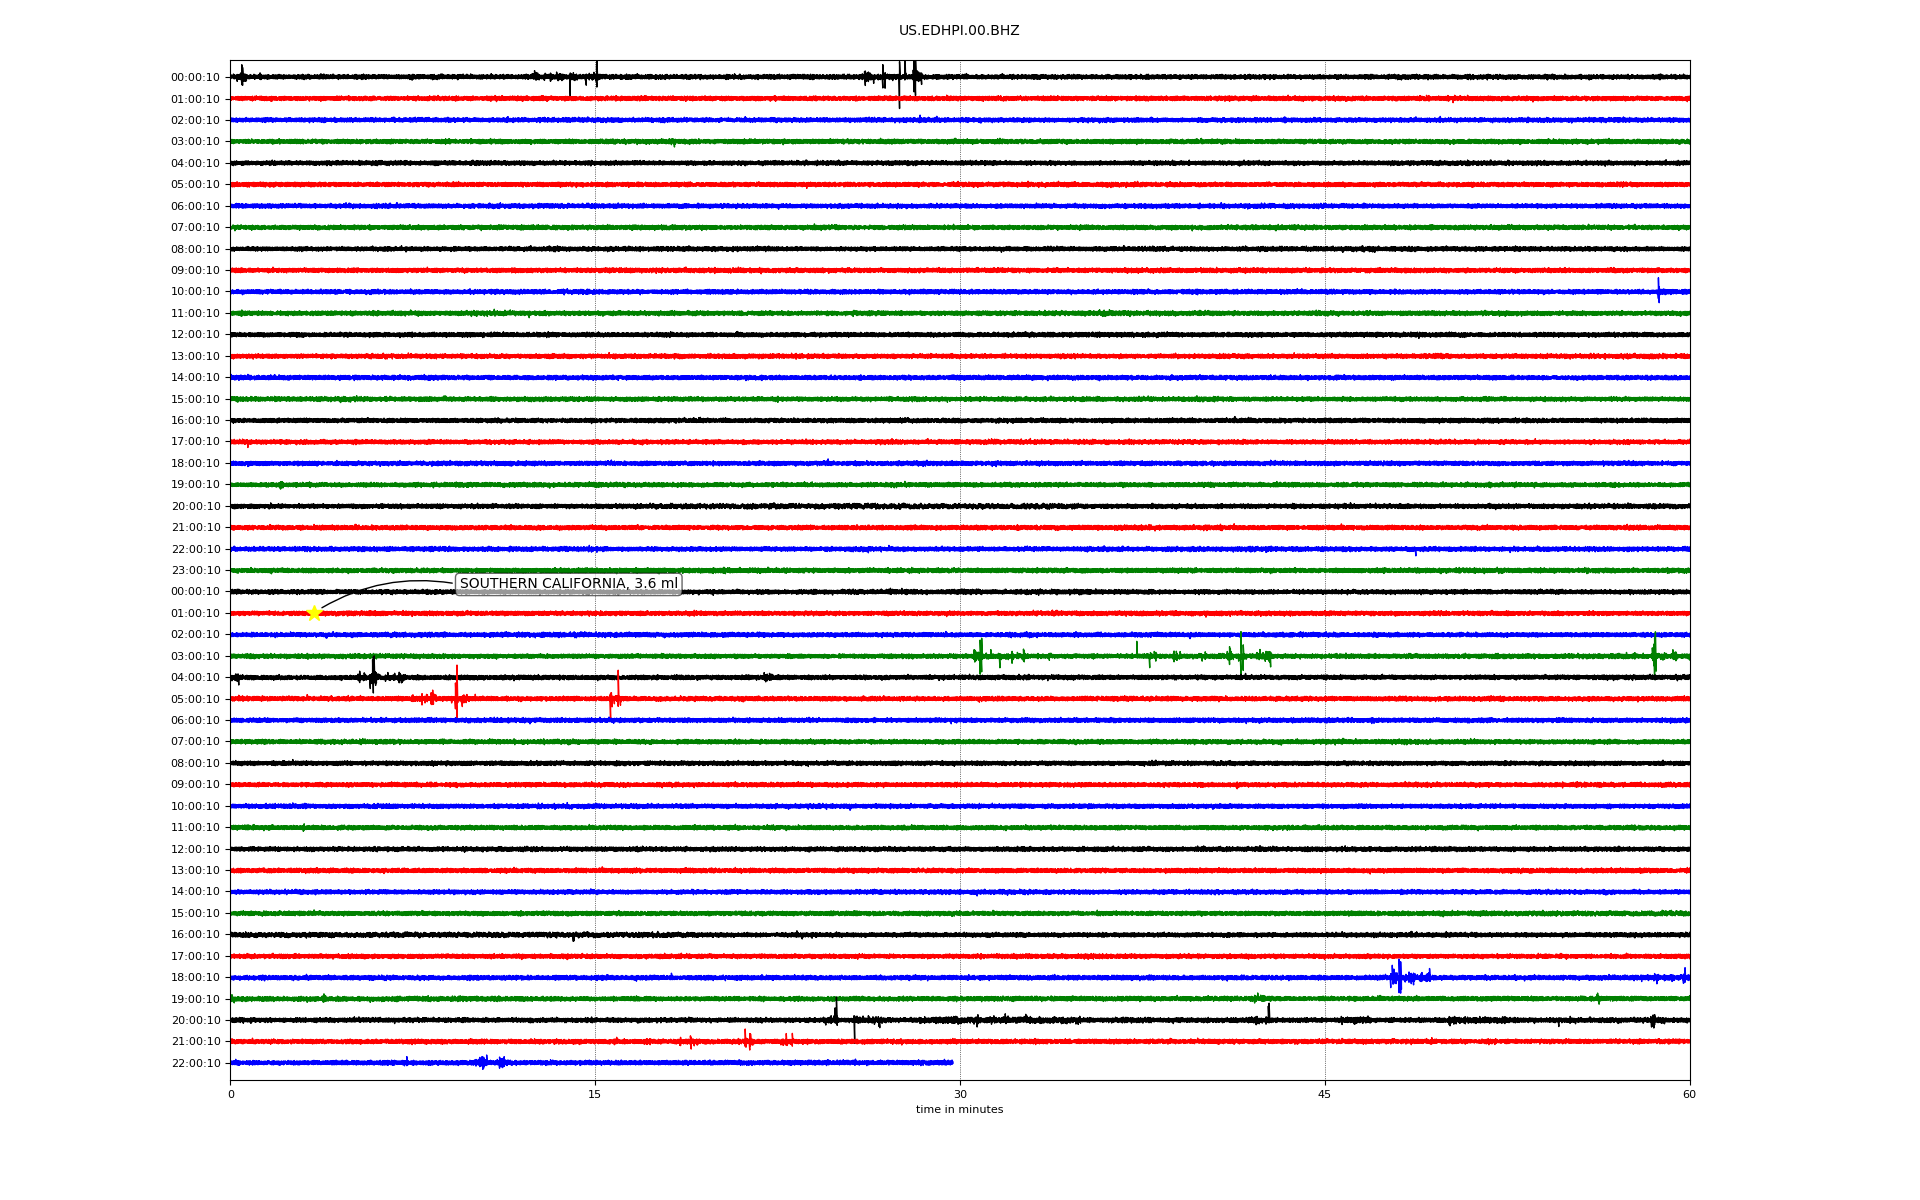Click the topmost 00:00:10 trace label
Image resolution: width=1920 pixels, height=1200 pixels.
coord(195,78)
